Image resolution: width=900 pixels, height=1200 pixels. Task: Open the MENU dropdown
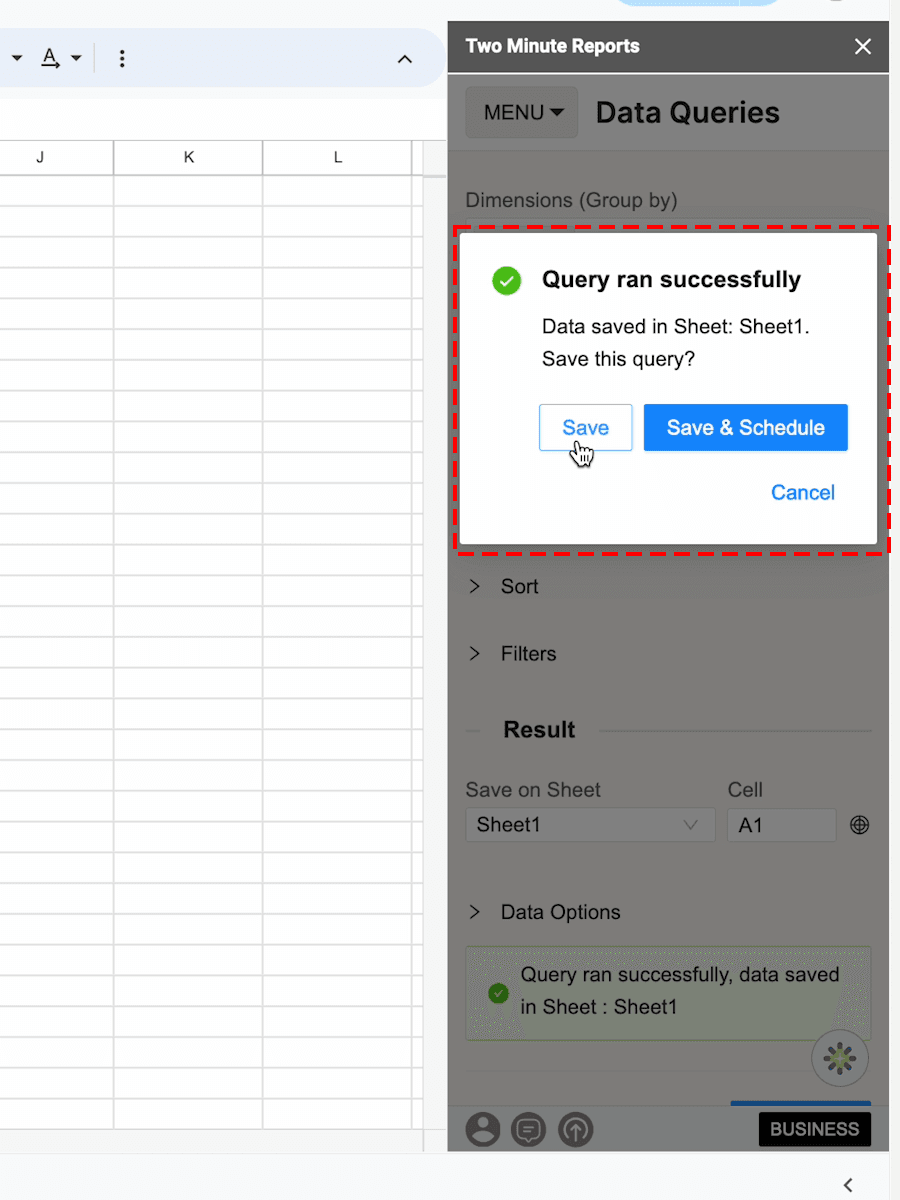point(522,113)
